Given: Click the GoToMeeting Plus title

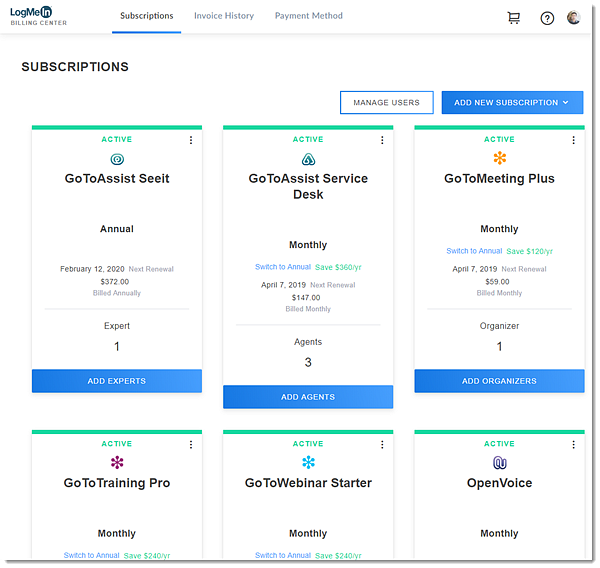Looking at the screenshot, I should pyautogui.click(x=499, y=179).
